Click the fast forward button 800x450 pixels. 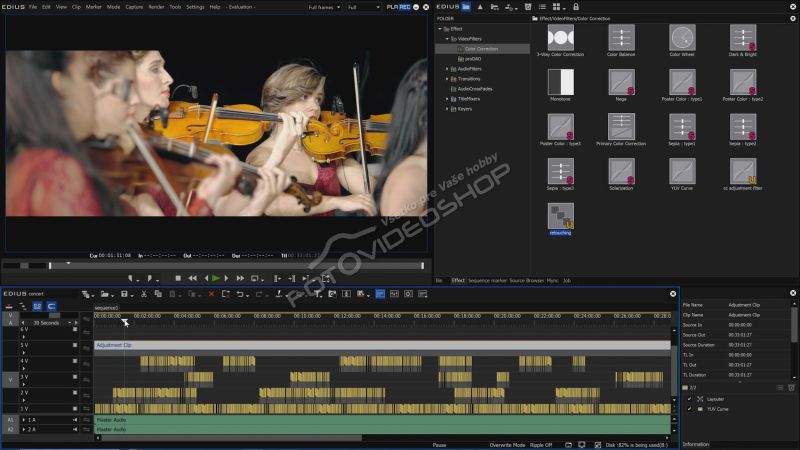(x=240, y=278)
